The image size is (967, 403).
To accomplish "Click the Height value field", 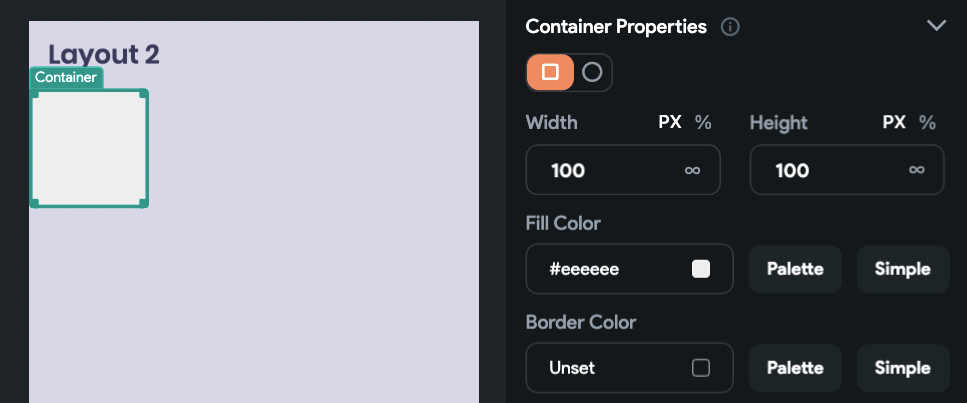I will coord(847,170).
